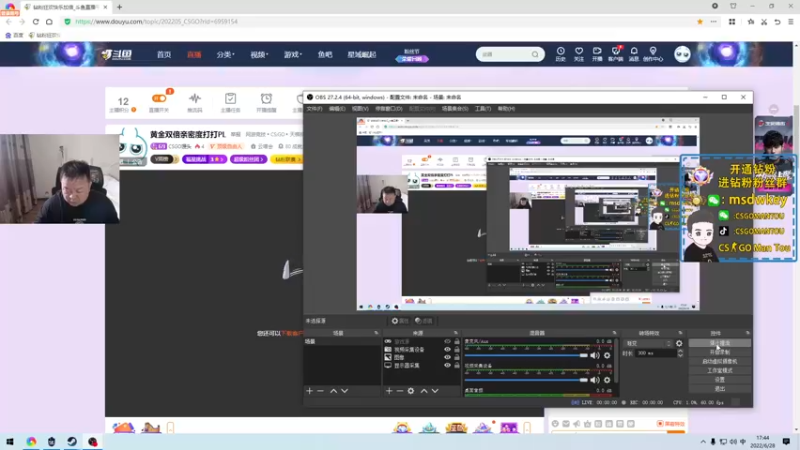
Task: Add a new scene with plus icon
Action: pyautogui.click(x=309, y=391)
